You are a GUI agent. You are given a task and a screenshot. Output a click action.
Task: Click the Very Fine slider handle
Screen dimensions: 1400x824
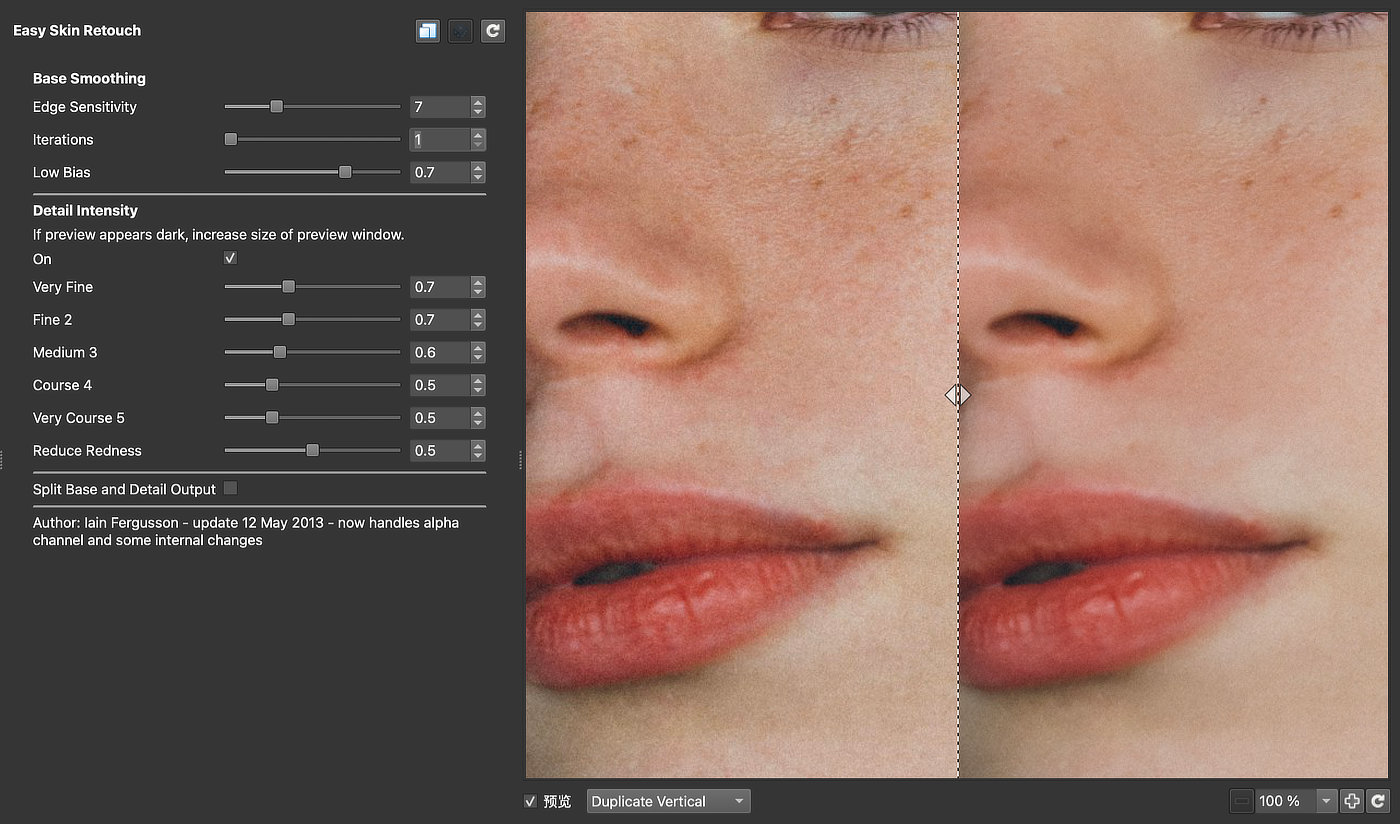tap(288, 287)
